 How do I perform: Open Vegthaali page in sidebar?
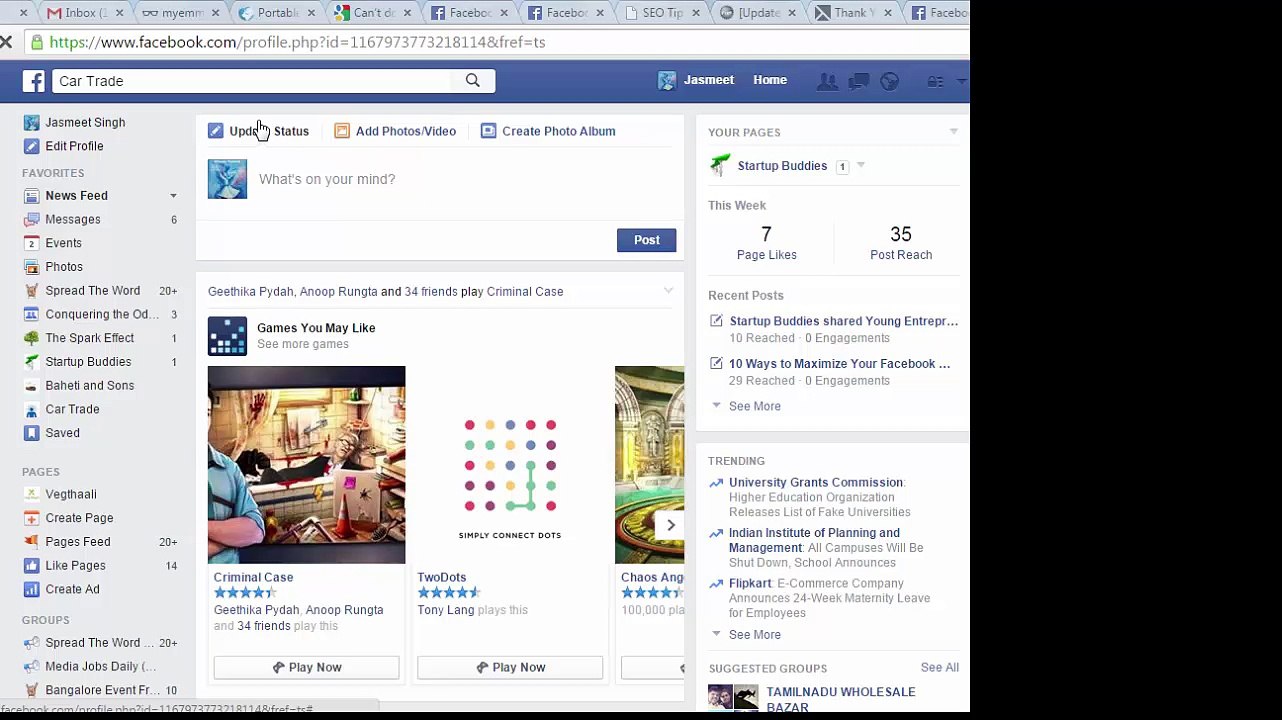click(x=71, y=494)
